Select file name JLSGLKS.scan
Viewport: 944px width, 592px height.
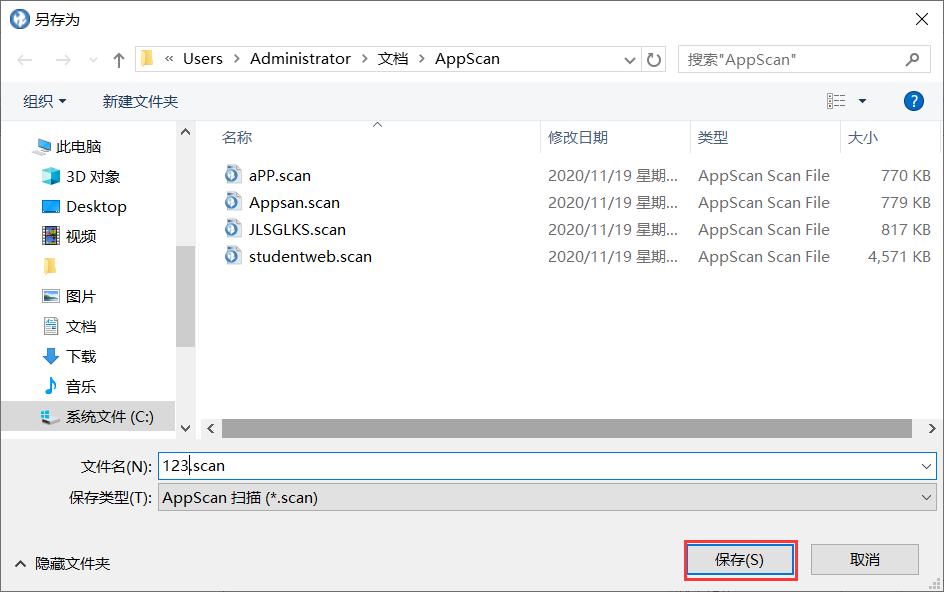click(x=297, y=229)
